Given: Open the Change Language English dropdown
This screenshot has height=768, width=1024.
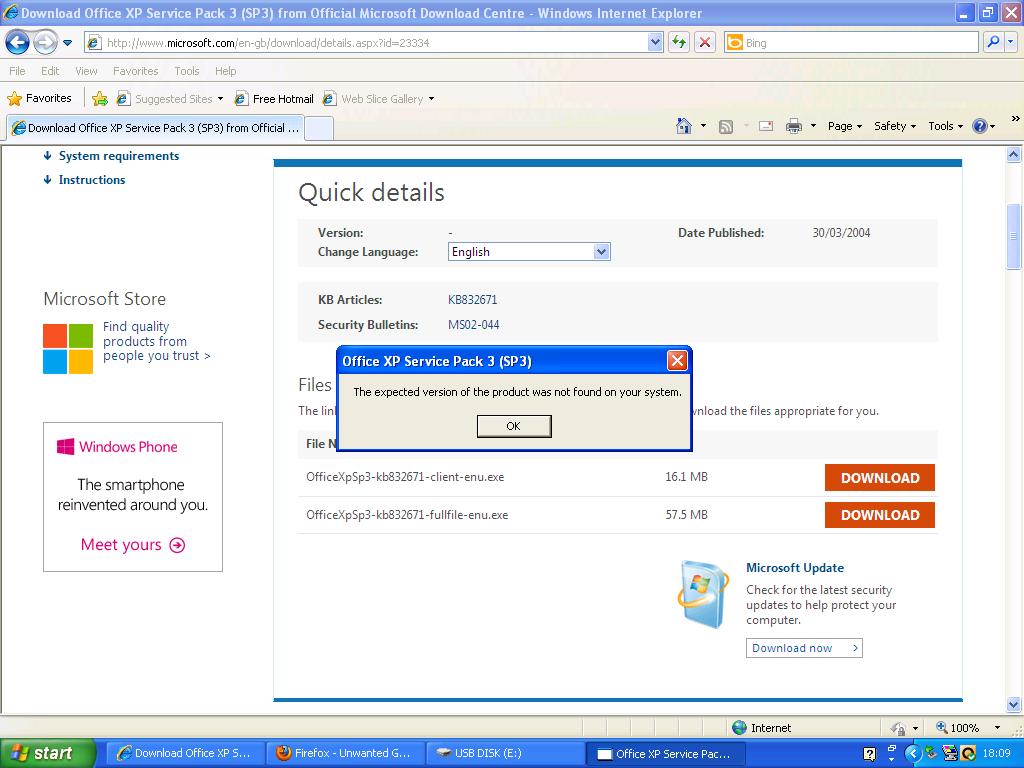Looking at the screenshot, I should tap(529, 251).
